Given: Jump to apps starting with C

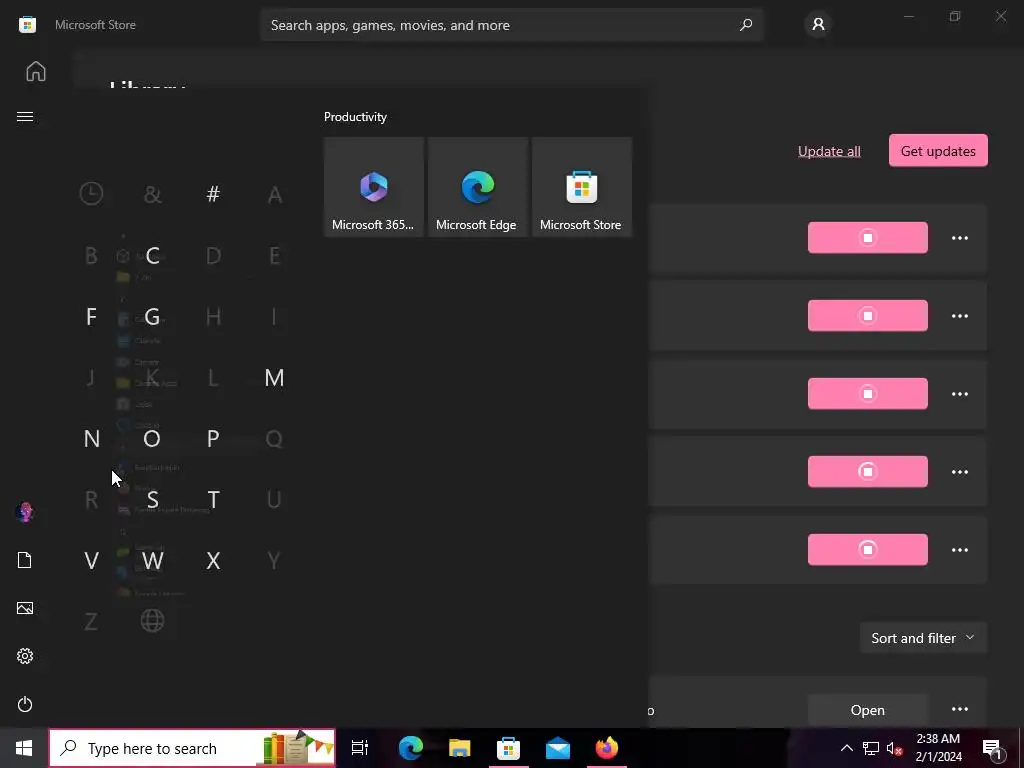Looking at the screenshot, I should (x=152, y=255).
